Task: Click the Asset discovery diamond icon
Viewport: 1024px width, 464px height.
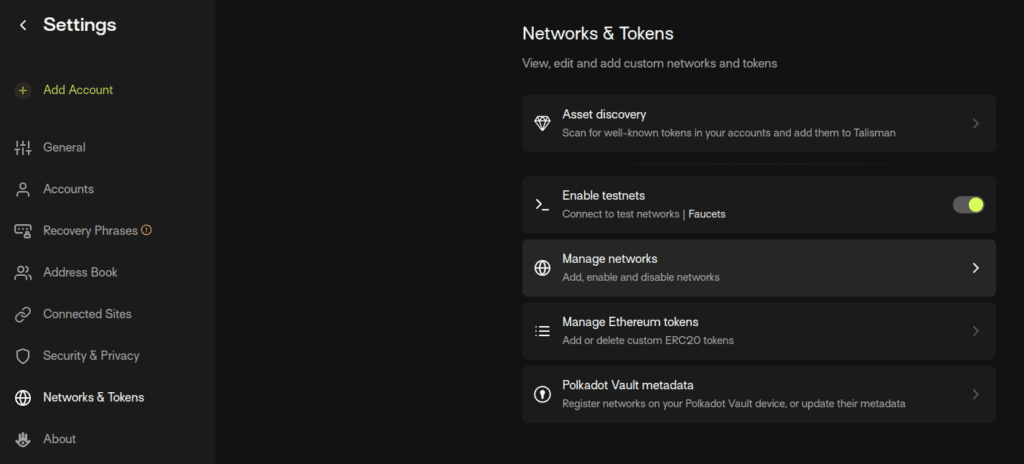Action: tap(542, 124)
